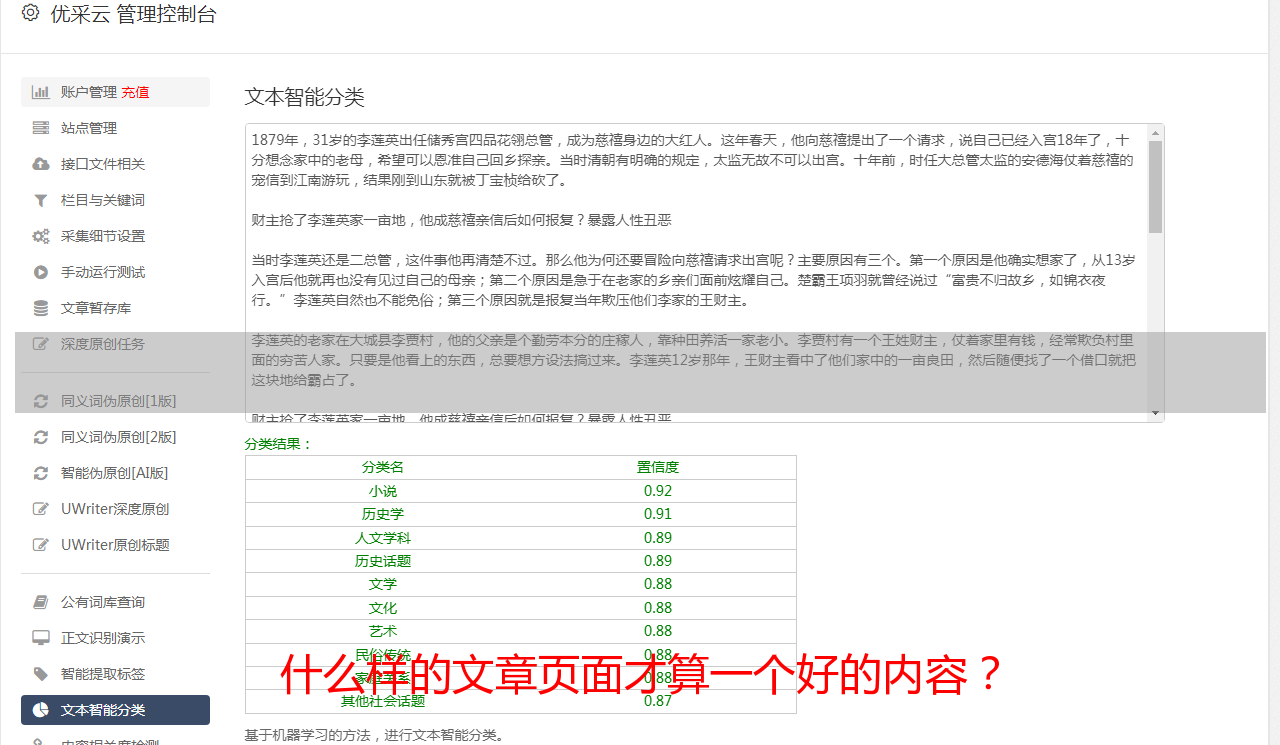Click the play icon beside 手动运行测试
Viewport: 1280px width, 745px height.
[41, 272]
